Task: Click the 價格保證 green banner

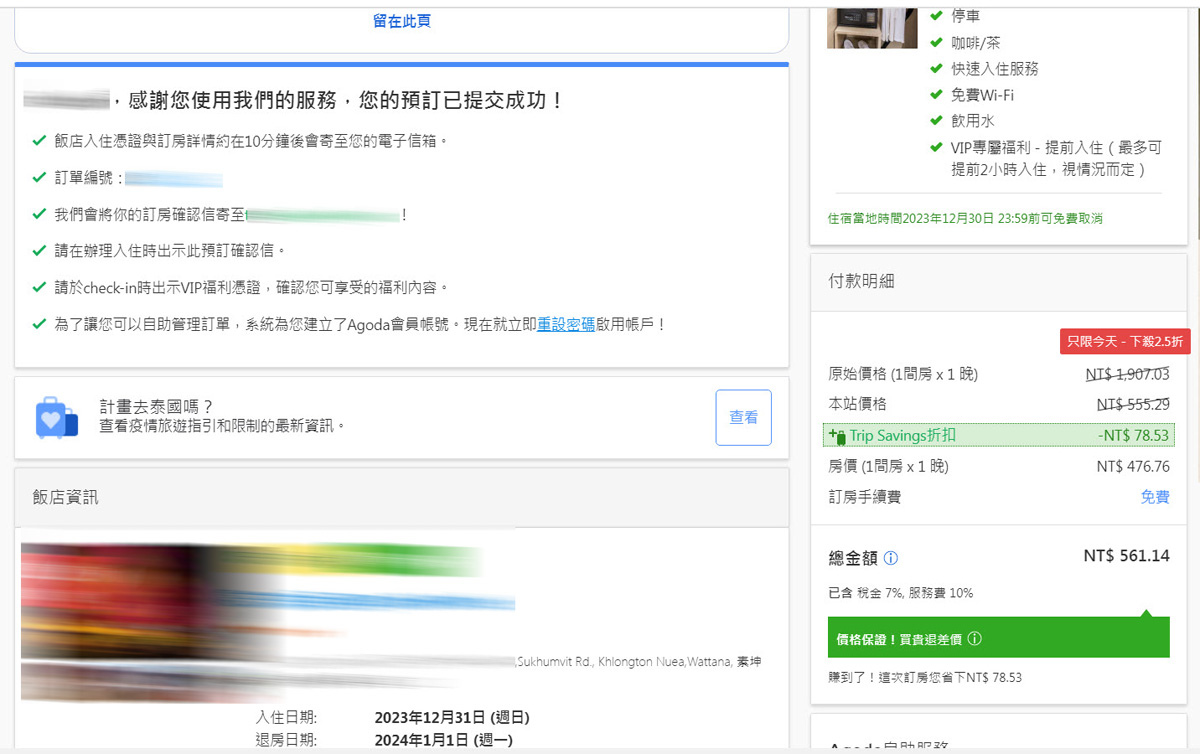Action: (998, 638)
